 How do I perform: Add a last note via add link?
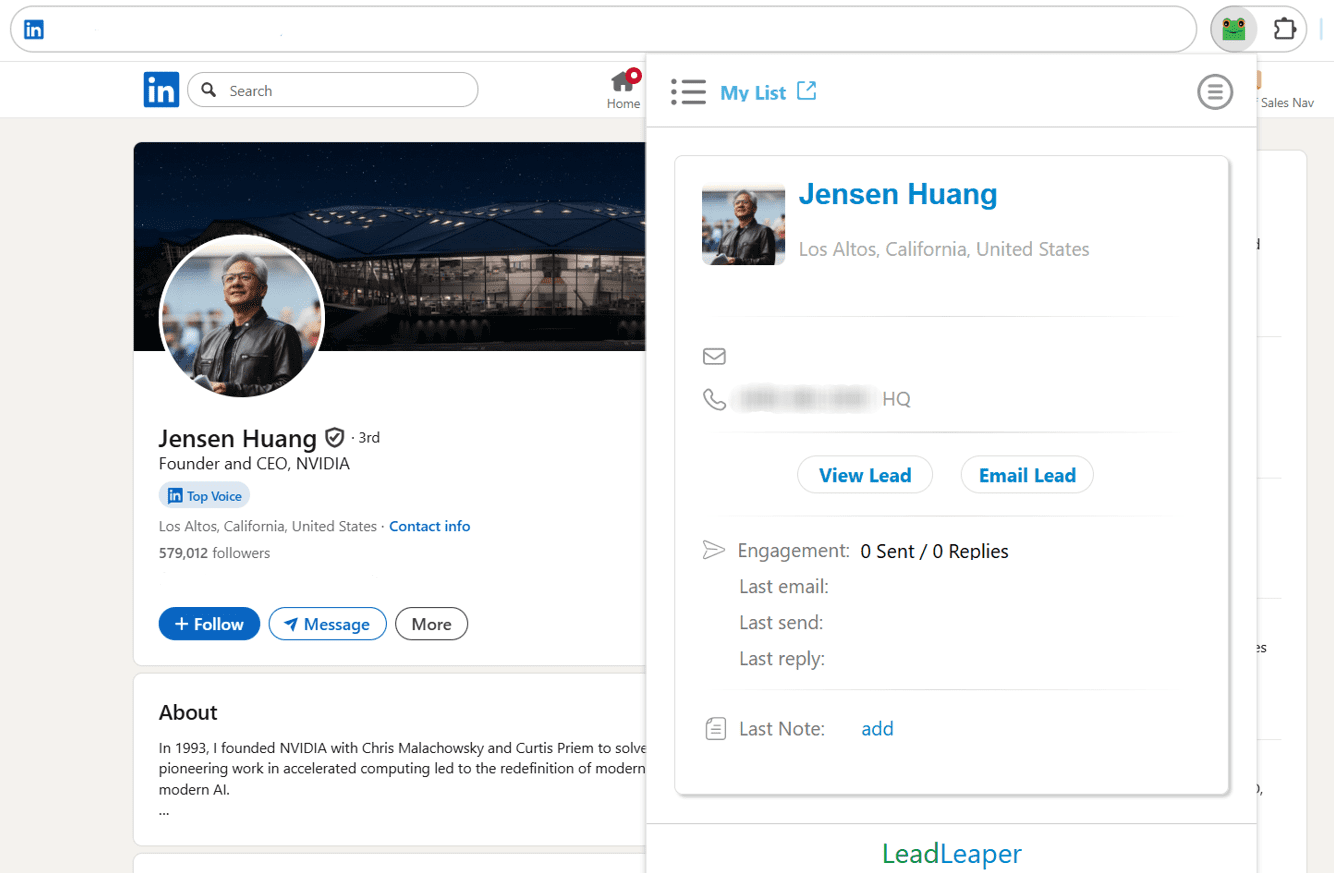pyautogui.click(x=877, y=729)
